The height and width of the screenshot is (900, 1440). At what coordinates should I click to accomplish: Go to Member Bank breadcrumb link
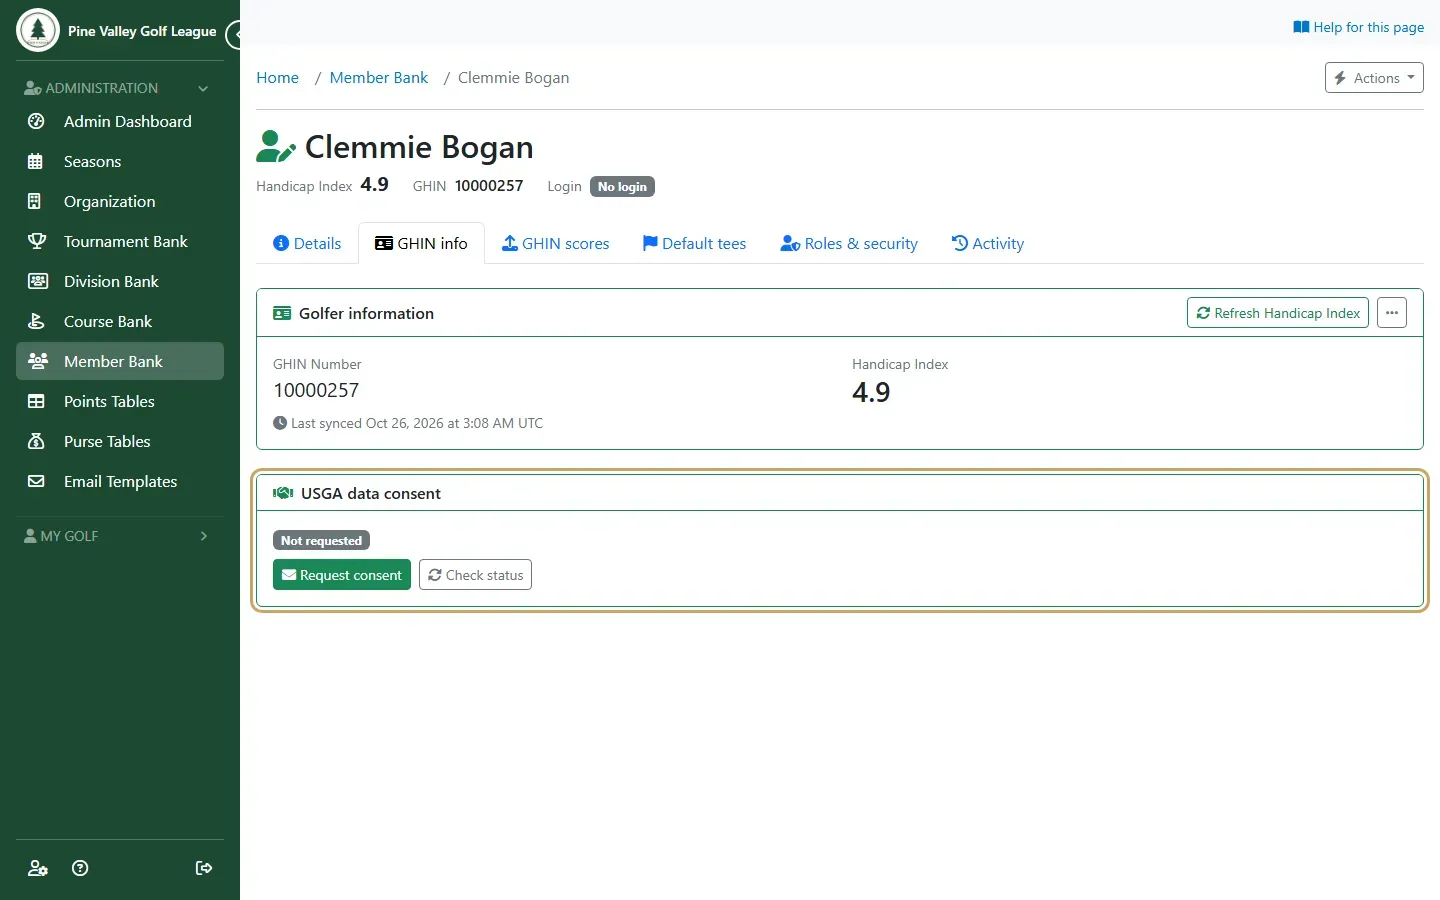pyautogui.click(x=378, y=78)
